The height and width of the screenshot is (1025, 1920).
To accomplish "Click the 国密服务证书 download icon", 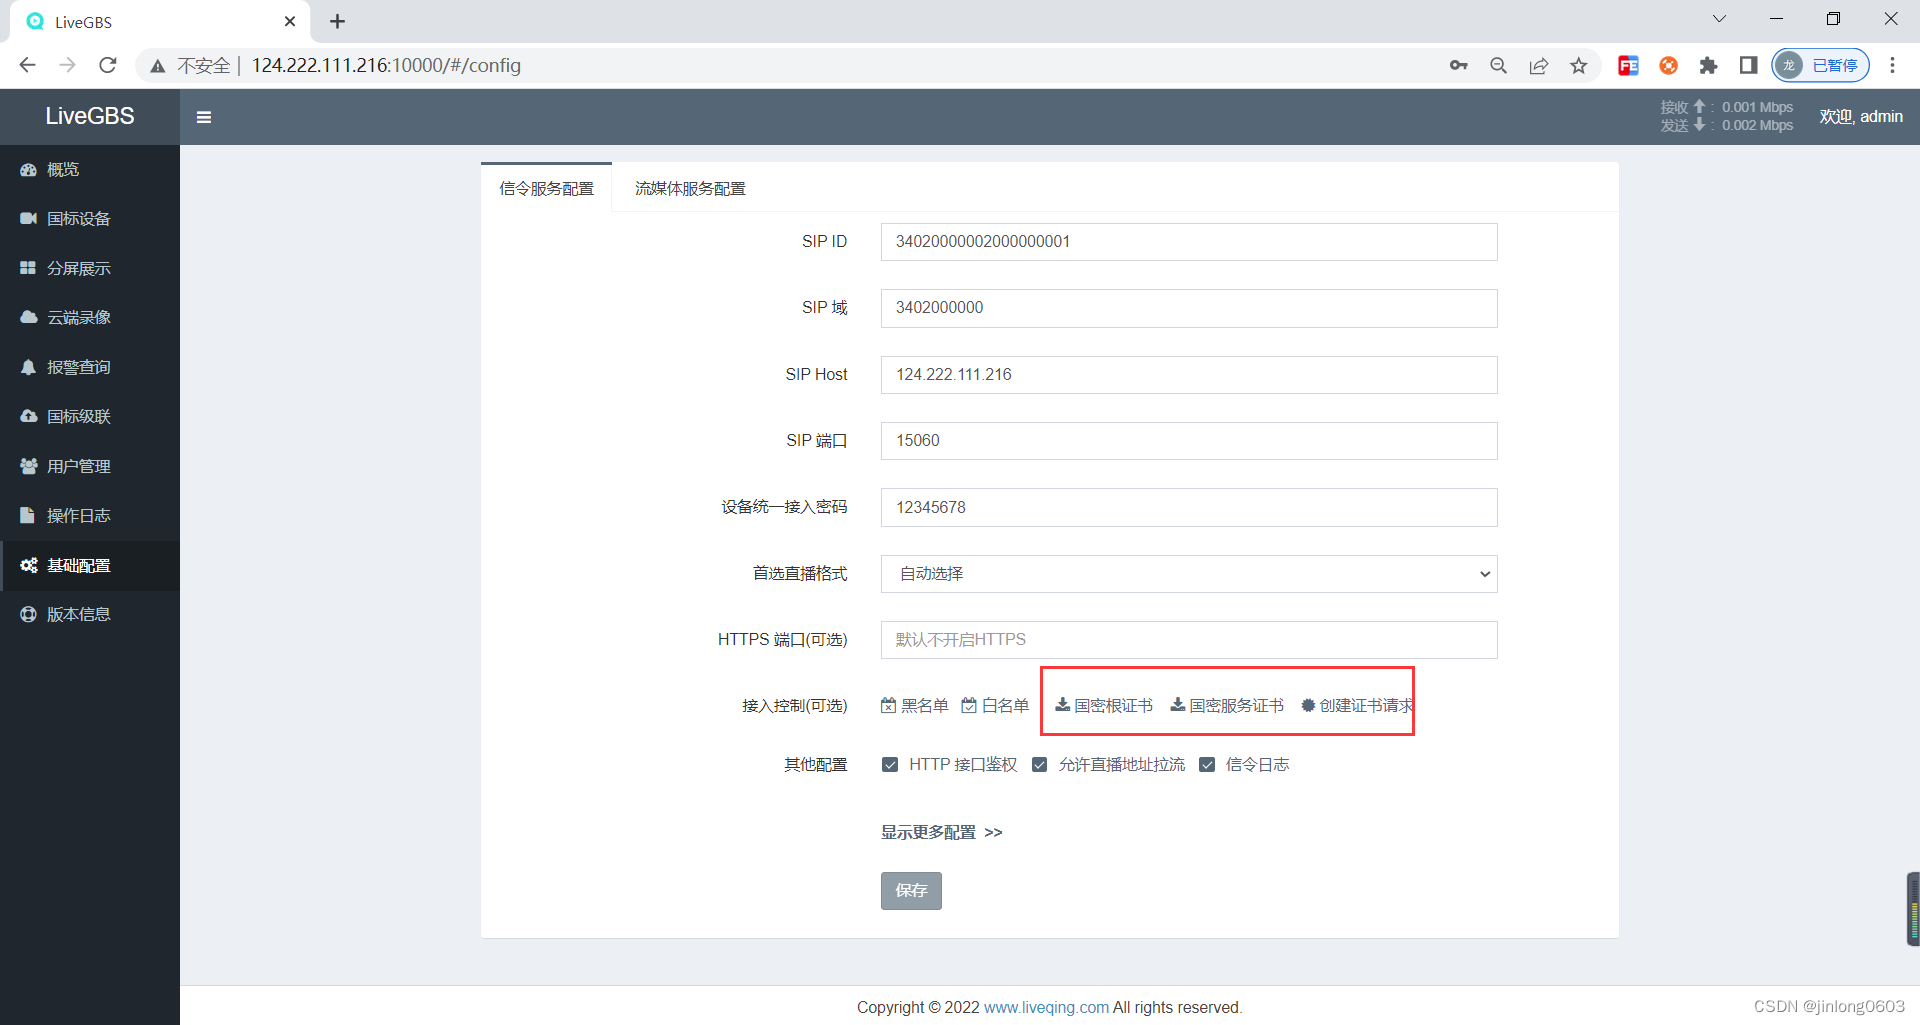I will (x=1178, y=705).
